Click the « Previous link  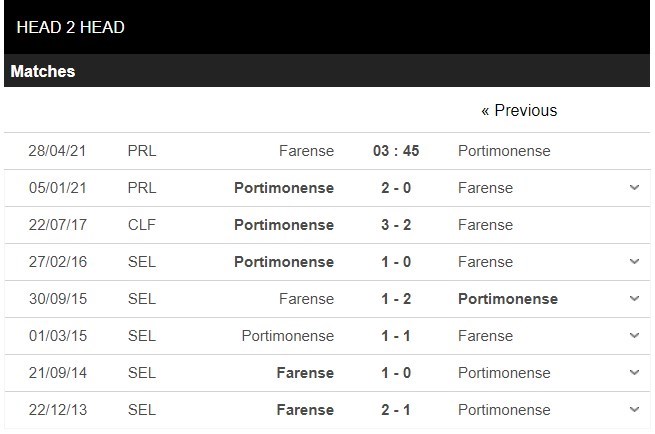[x=519, y=110]
